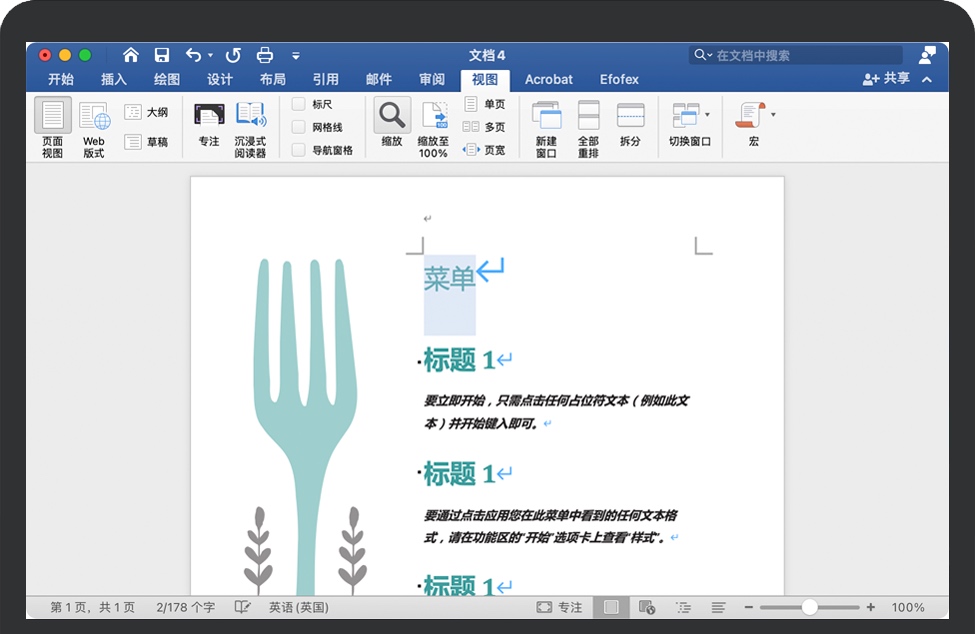Select draft view icon in status bar
The image size is (975, 634).
click(718, 607)
